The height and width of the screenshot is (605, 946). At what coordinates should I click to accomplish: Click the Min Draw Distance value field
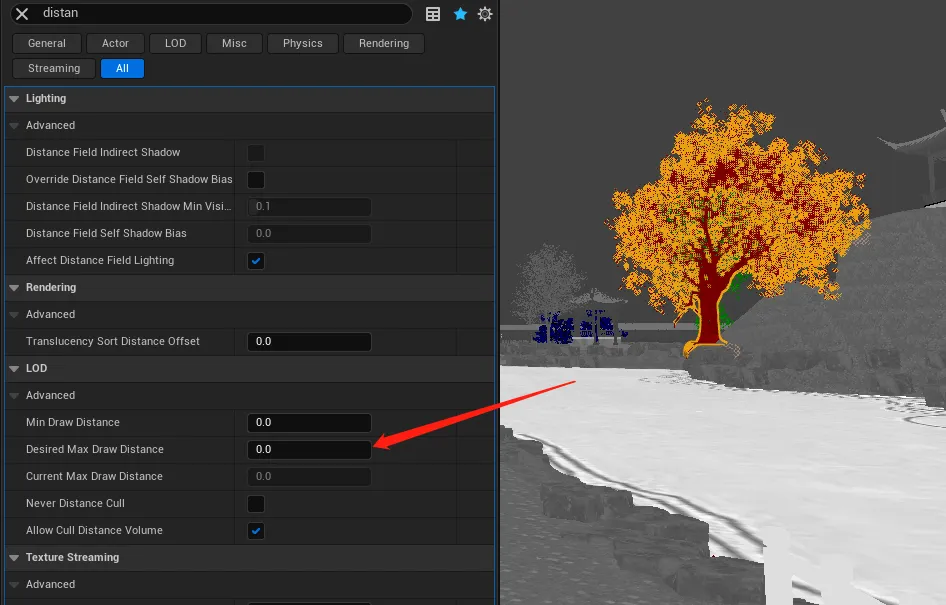(309, 423)
